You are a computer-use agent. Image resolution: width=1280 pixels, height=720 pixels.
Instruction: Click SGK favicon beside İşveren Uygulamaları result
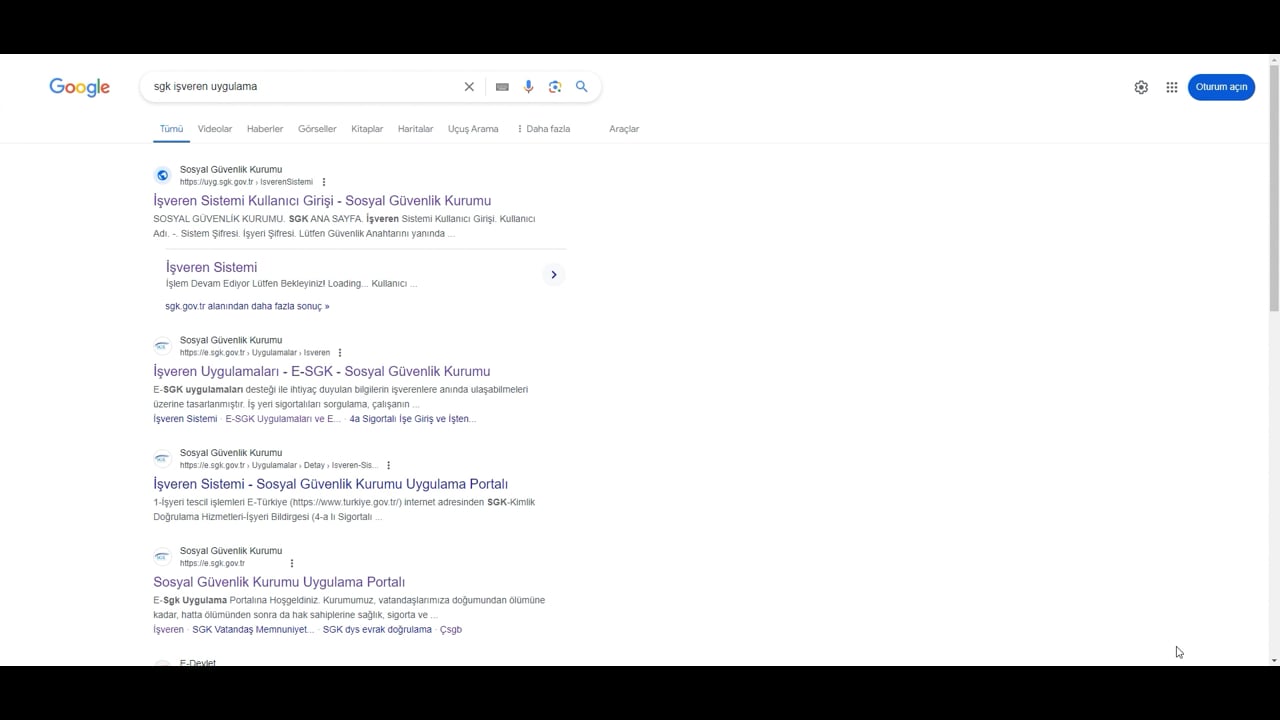point(163,347)
